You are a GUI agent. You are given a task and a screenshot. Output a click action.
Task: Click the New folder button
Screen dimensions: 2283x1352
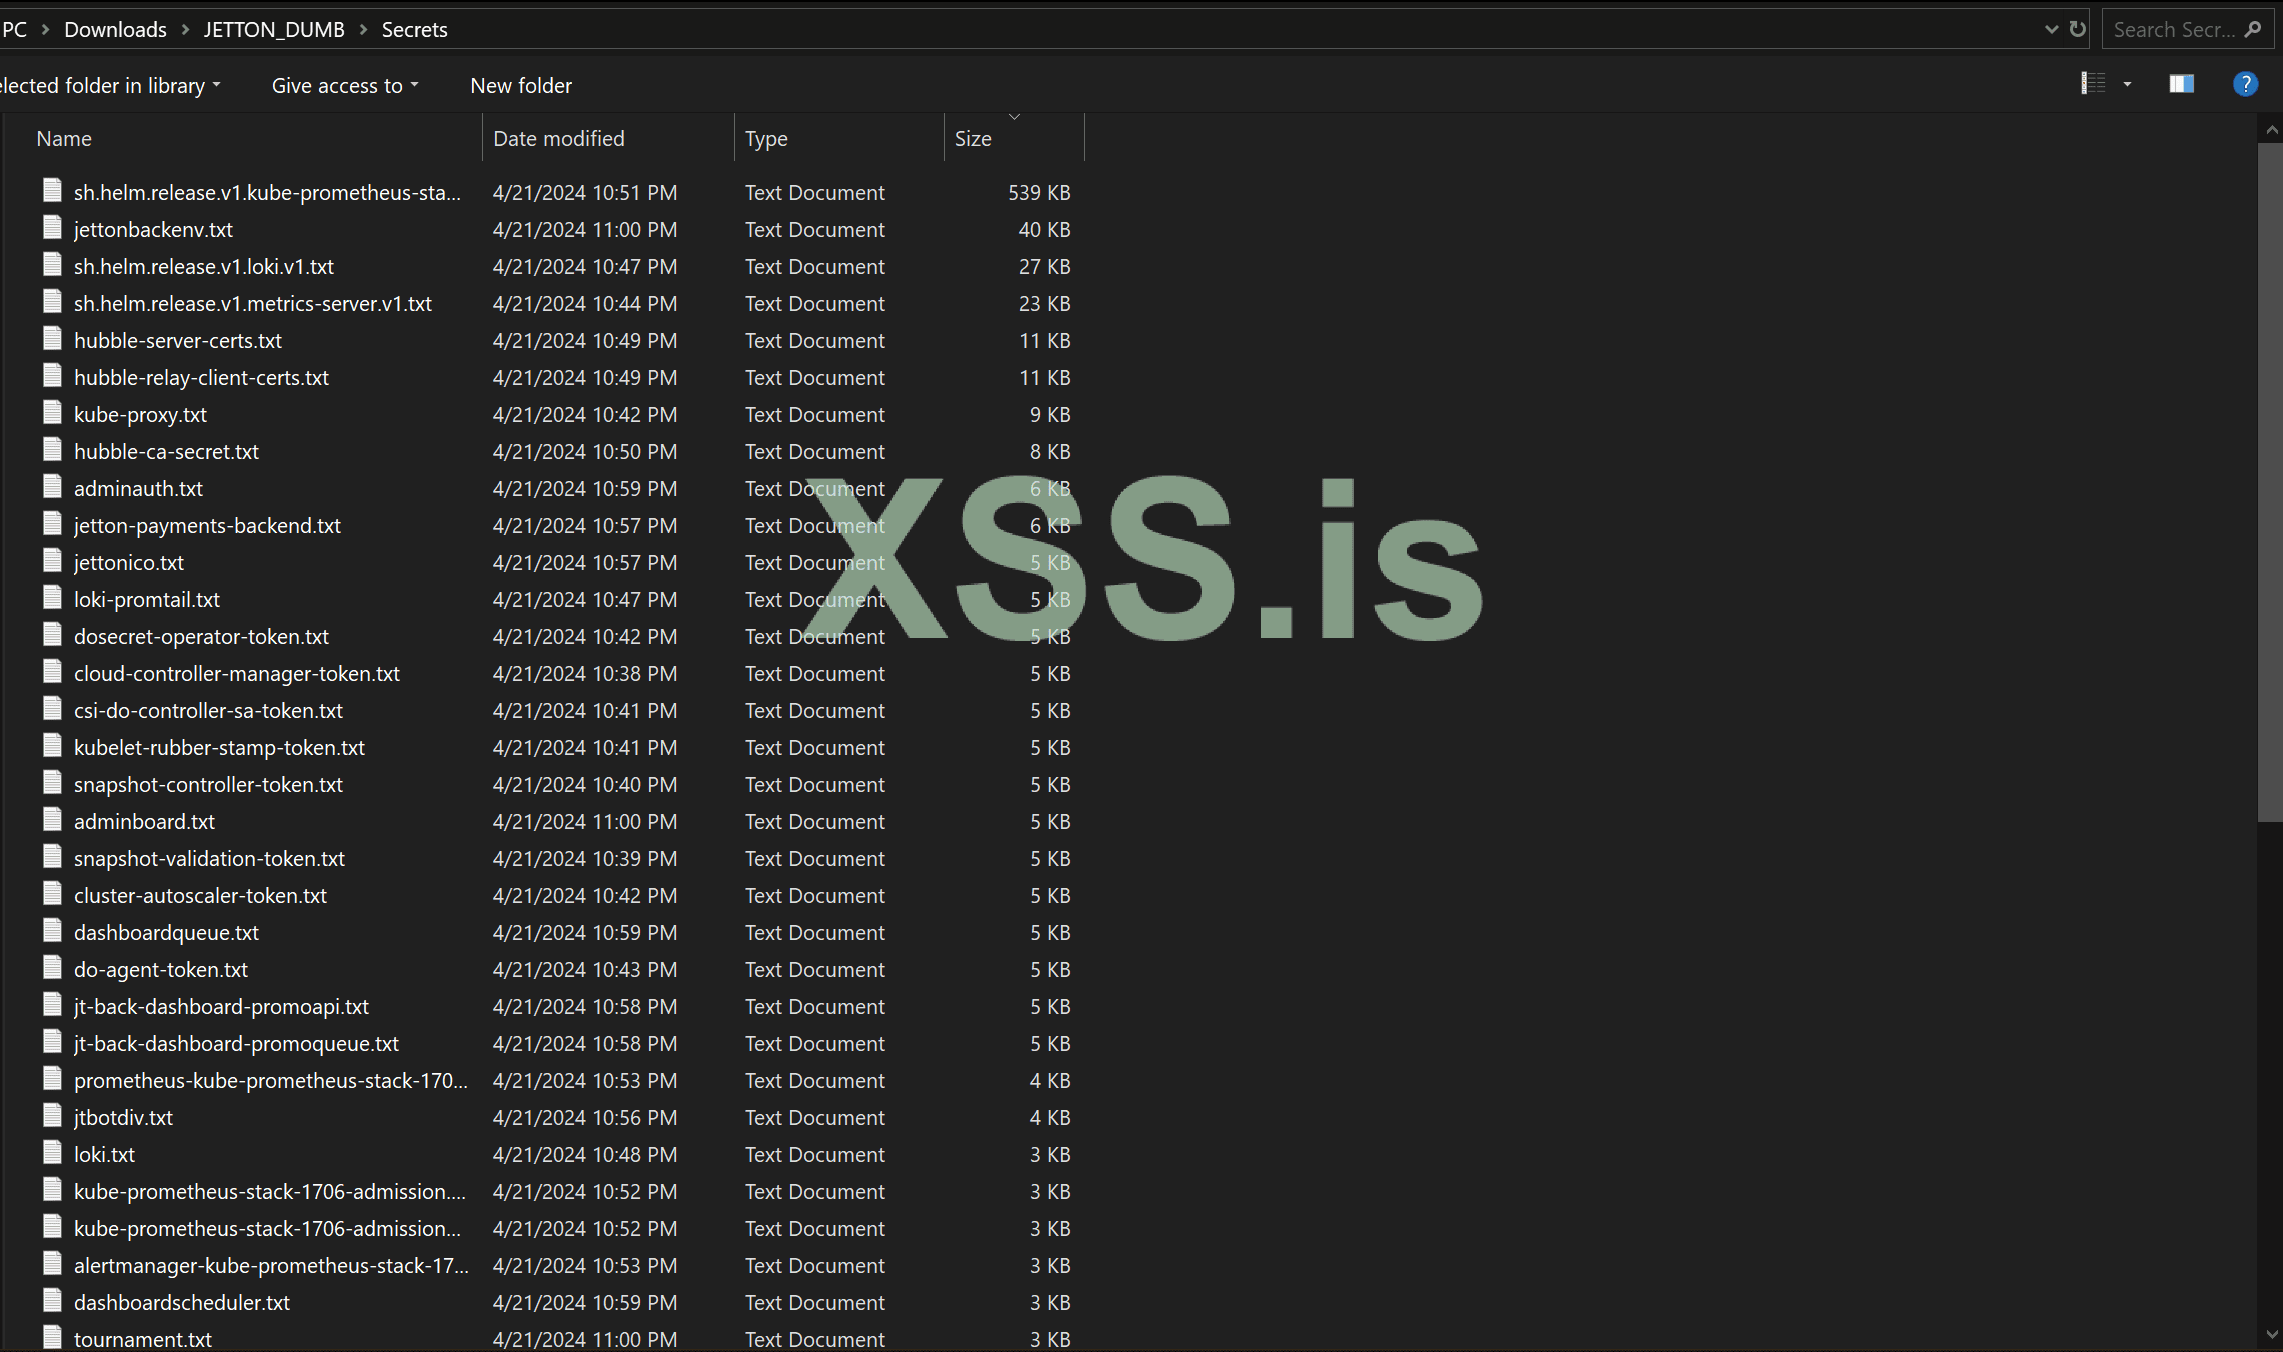(x=521, y=86)
